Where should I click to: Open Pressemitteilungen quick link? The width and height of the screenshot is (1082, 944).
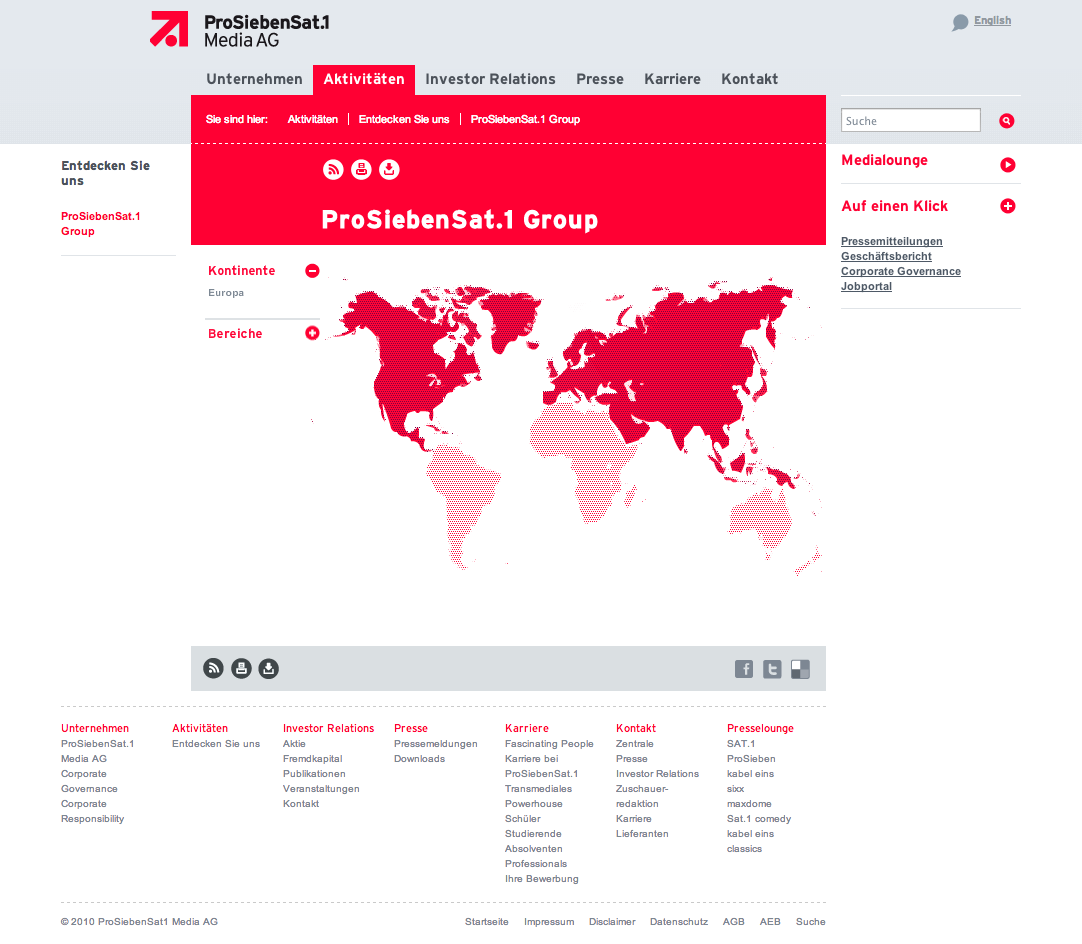coord(892,242)
